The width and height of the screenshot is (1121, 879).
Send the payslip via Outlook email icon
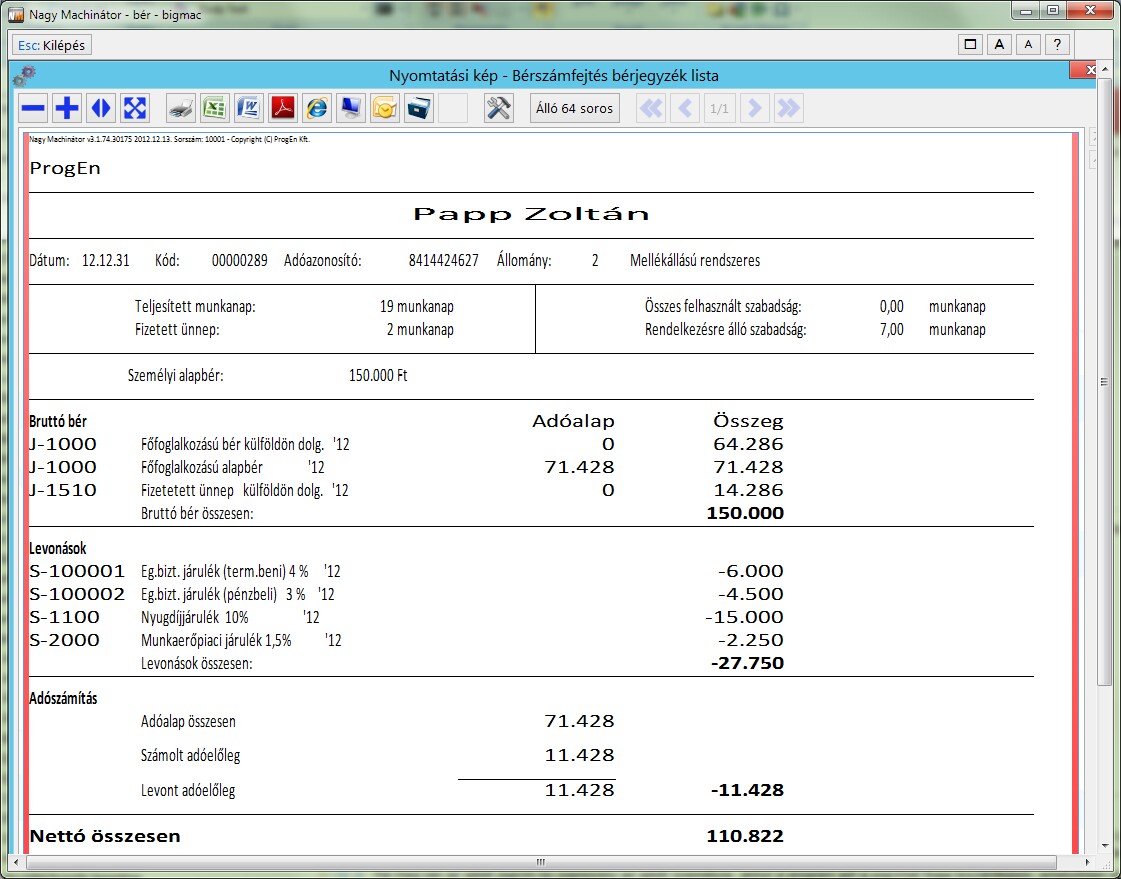[385, 108]
